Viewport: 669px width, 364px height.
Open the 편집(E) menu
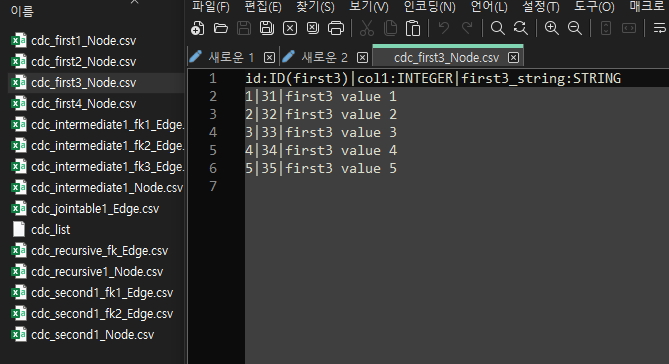tap(263, 6)
